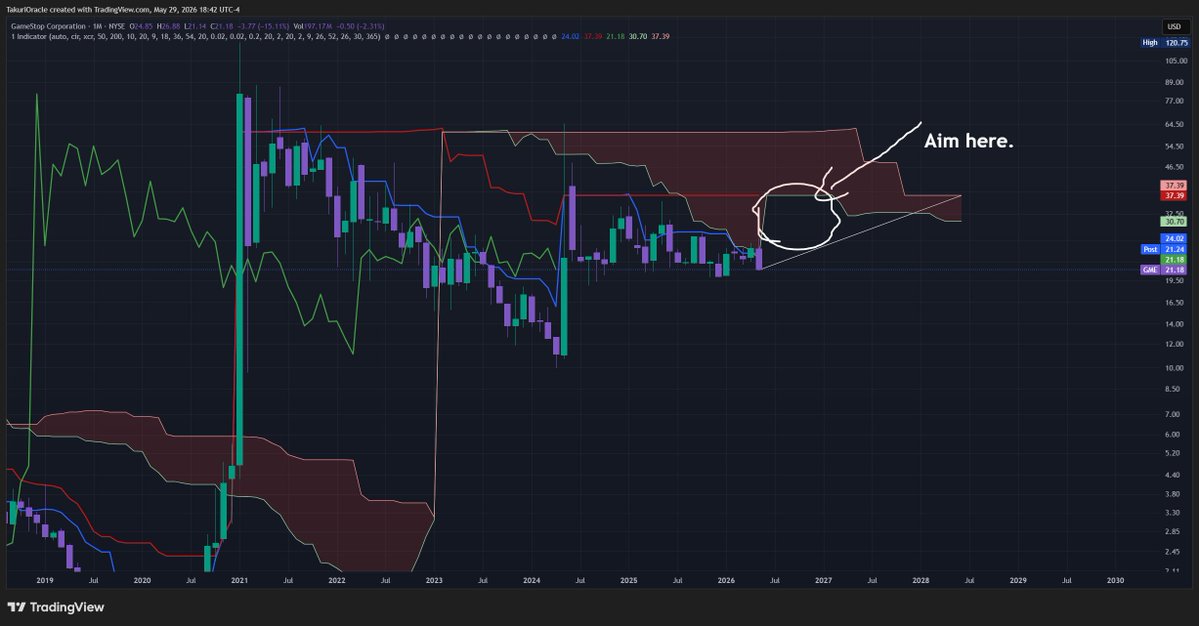Click 16.50 on the price scale

click(1175, 303)
